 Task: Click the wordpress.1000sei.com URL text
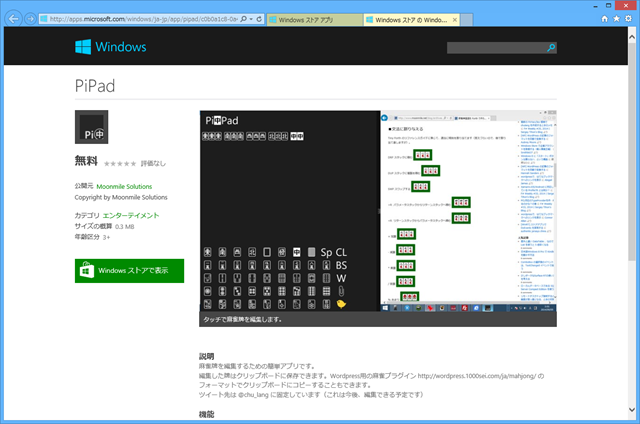477,376
